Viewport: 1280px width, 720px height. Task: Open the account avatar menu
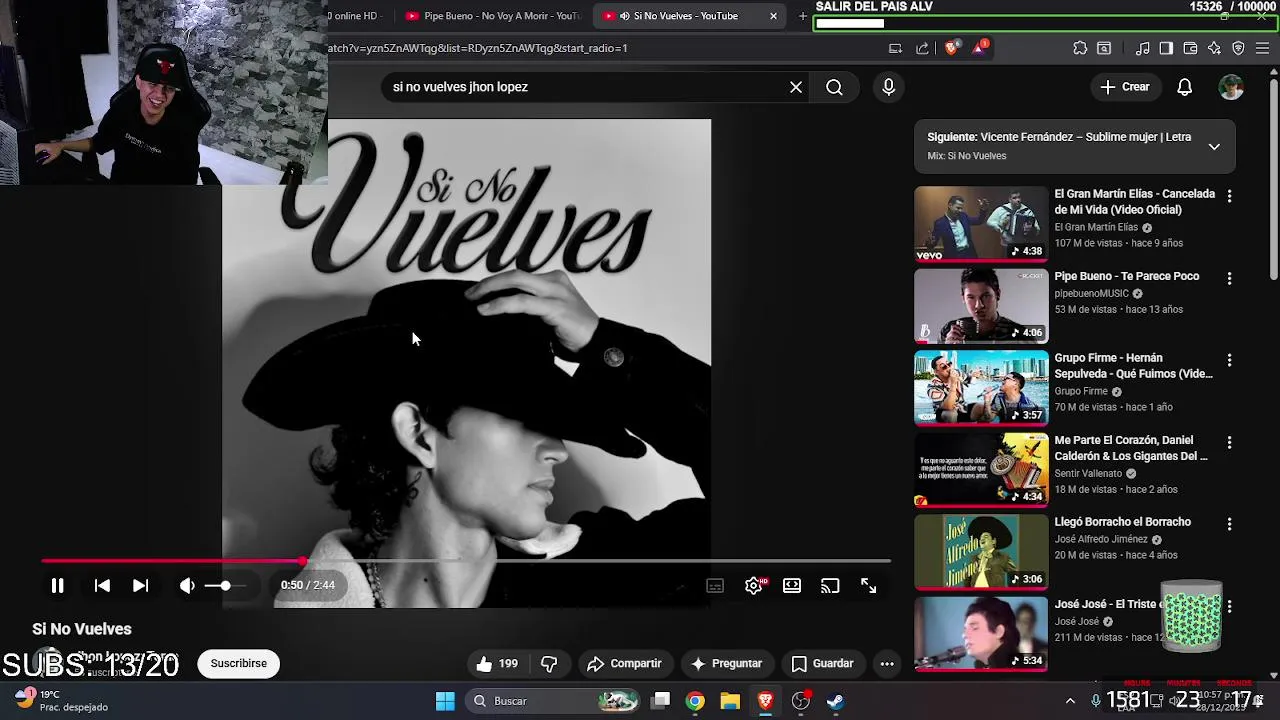[x=1231, y=87]
